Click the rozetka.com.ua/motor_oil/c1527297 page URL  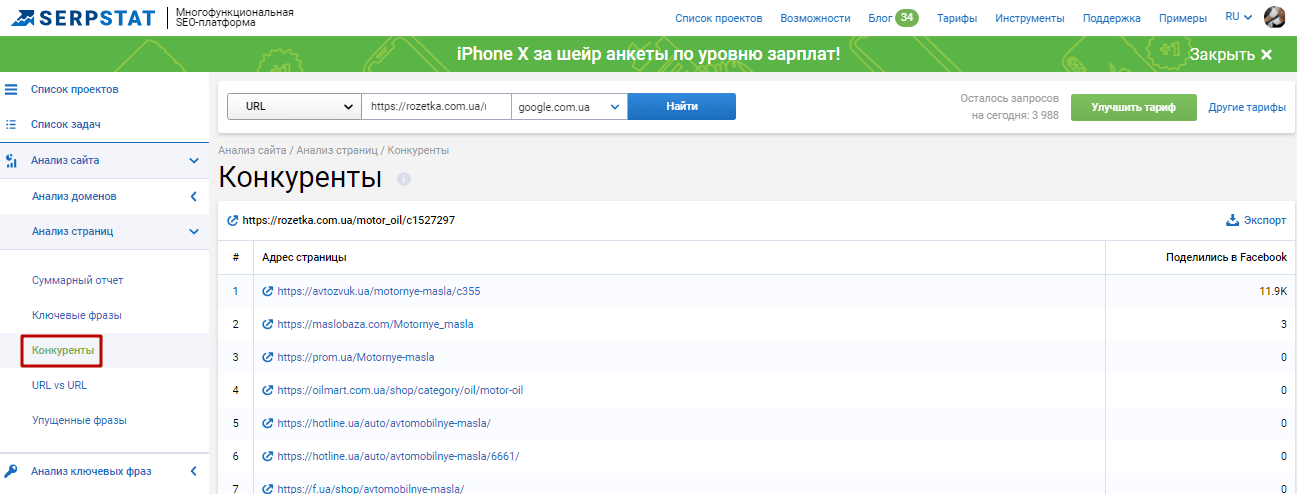click(x=349, y=220)
